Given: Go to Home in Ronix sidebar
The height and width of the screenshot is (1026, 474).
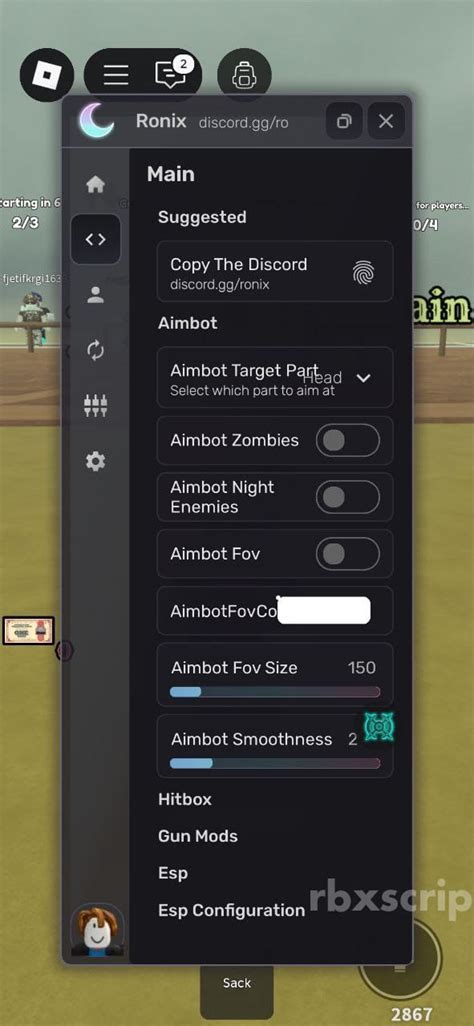Looking at the screenshot, I should point(96,185).
